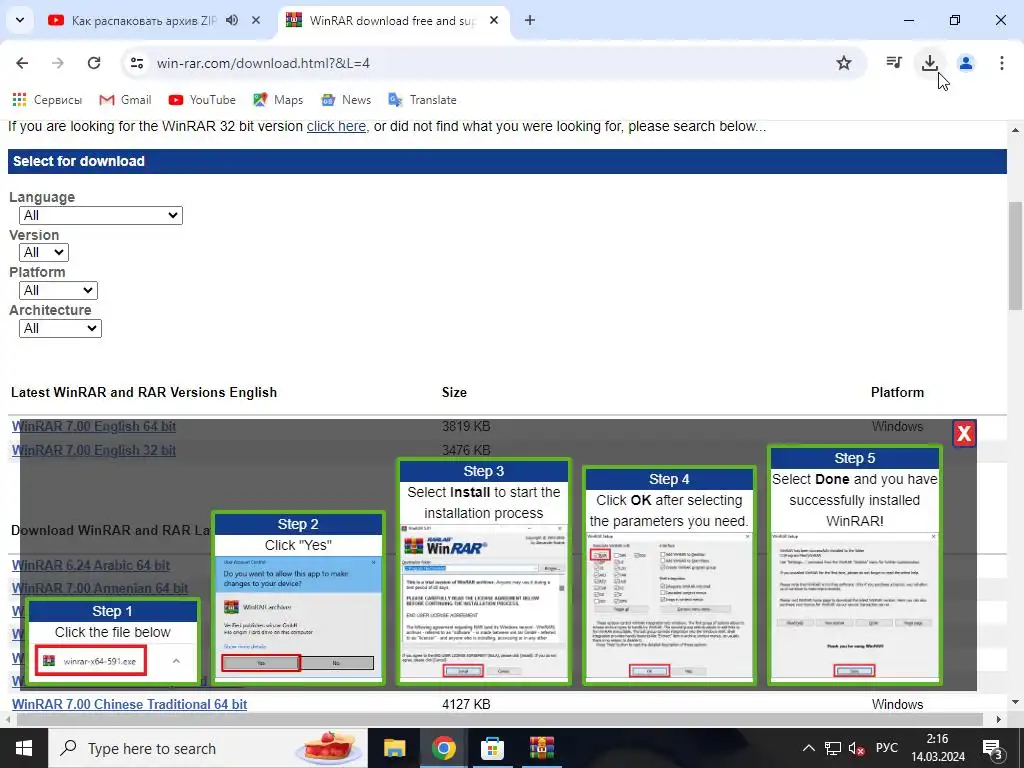Viewport: 1024px width, 768px height.
Task: Open WinRAR 7.00 English 64 bit link
Action: pyautogui.click(x=94, y=426)
